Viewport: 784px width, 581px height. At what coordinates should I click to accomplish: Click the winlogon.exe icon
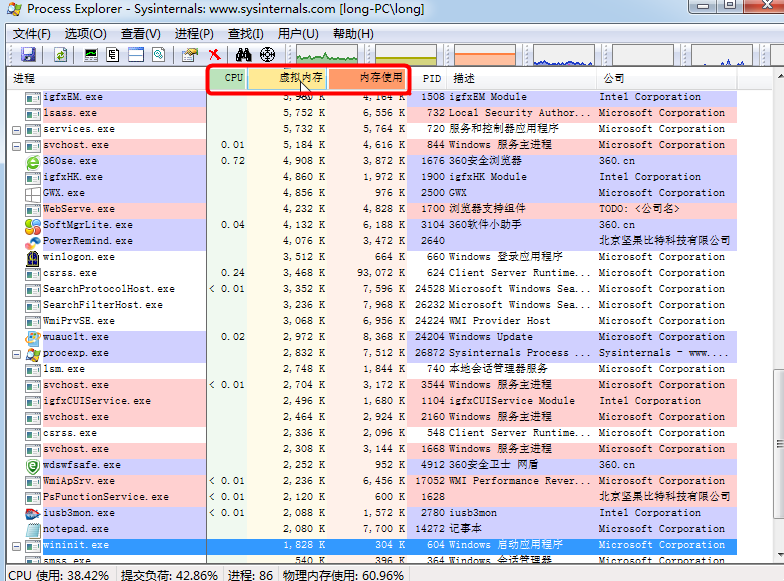pyautogui.click(x=33, y=258)
